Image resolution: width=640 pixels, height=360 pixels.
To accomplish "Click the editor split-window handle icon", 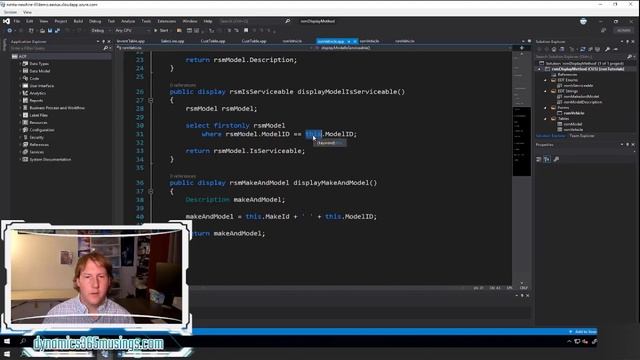I will click(522, 48).
